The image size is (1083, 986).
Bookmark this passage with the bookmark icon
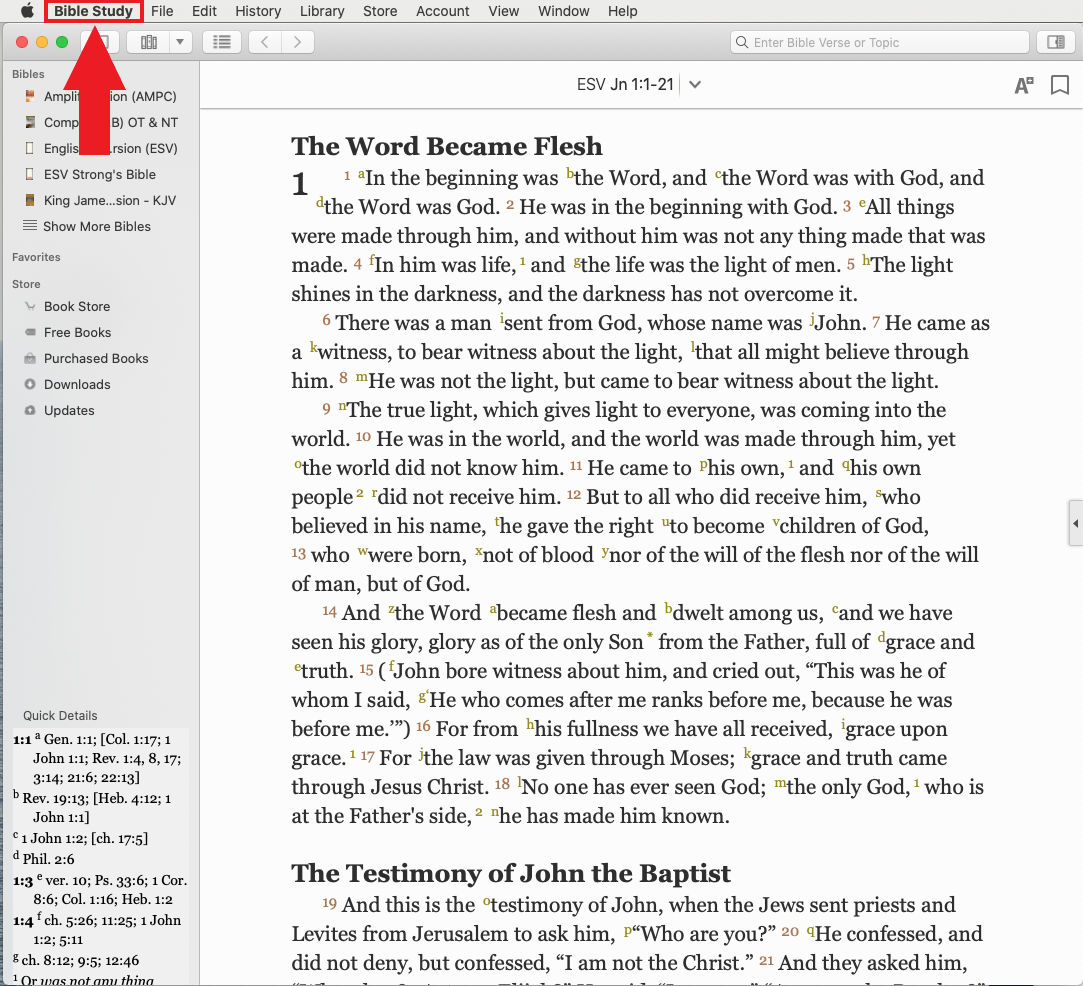(1060, 85)
